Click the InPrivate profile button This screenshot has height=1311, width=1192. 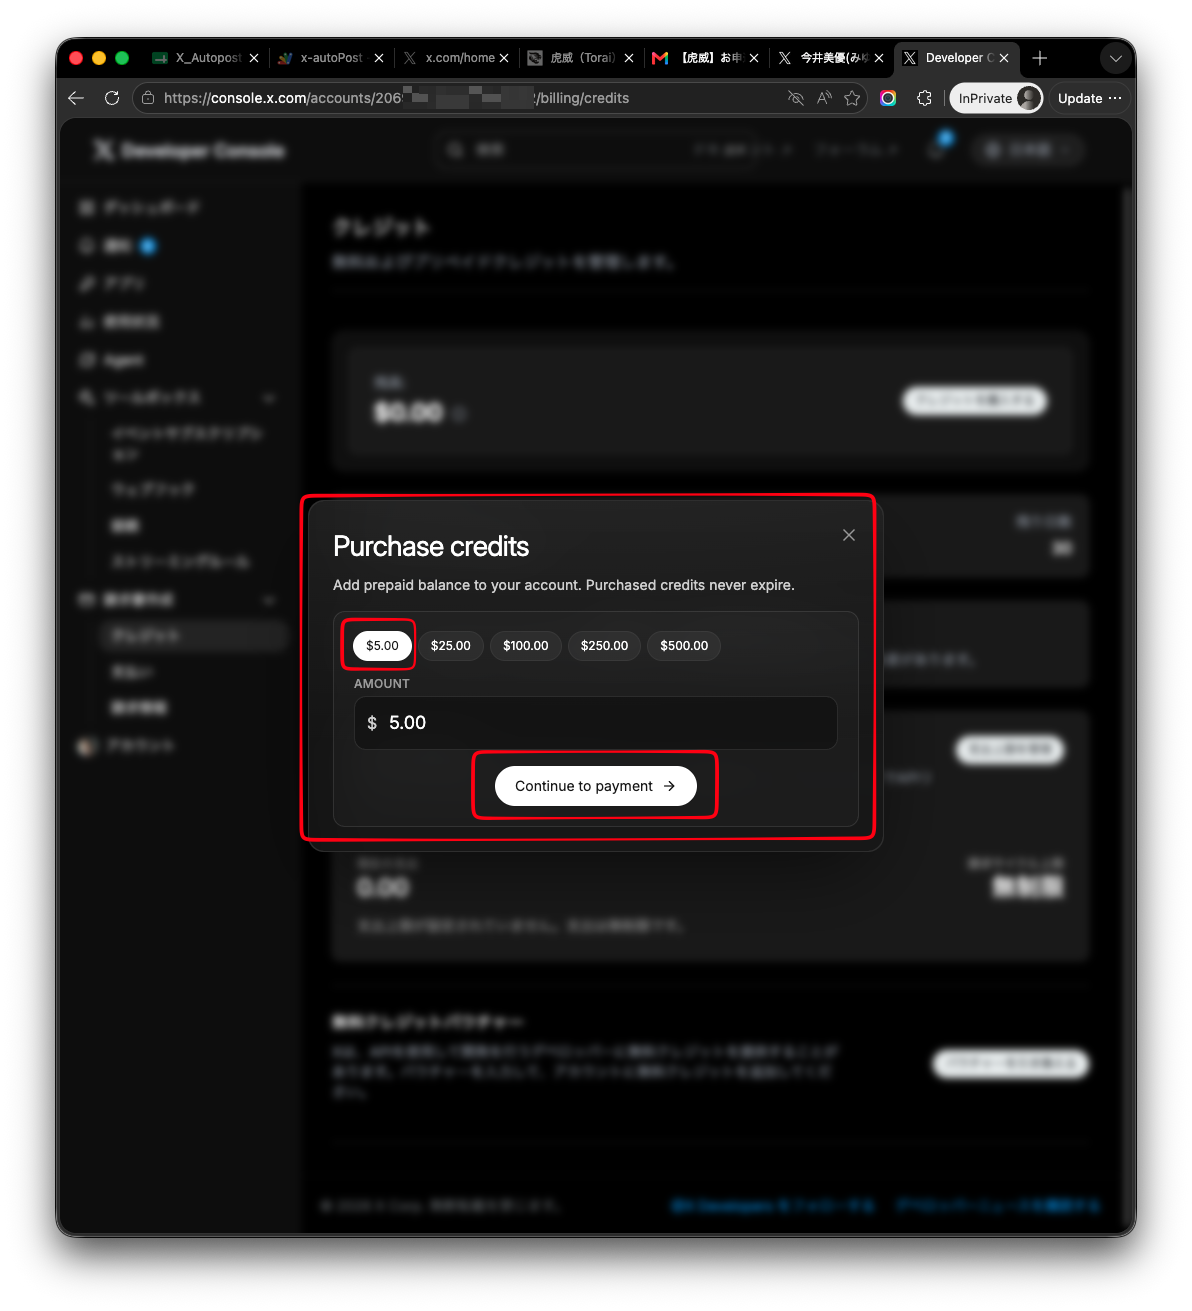[996, 98]
